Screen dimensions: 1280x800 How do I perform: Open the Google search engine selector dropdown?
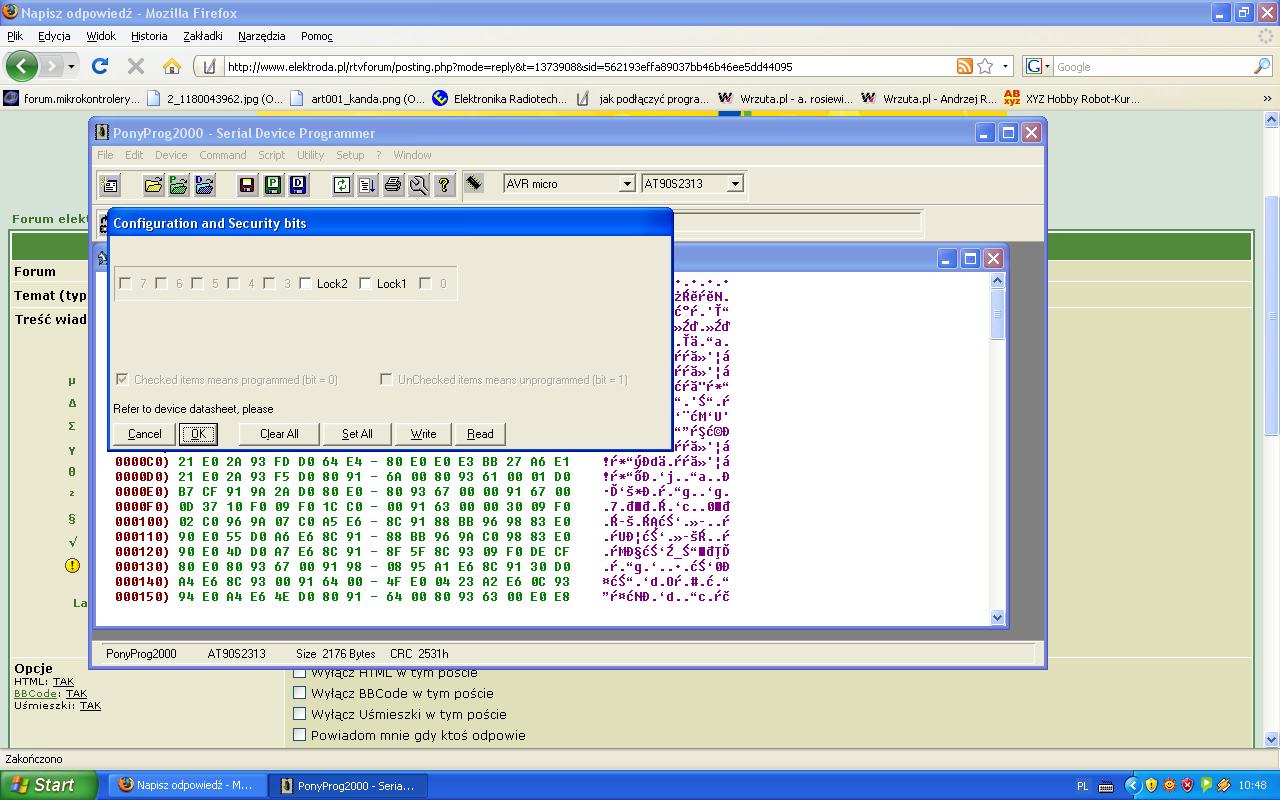(x=1039, y=66)
